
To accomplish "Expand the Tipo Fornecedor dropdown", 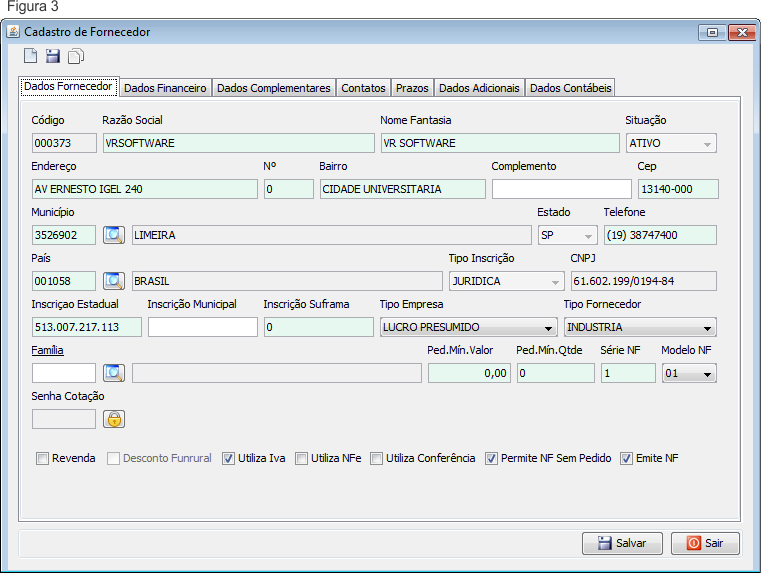I will click(x=640, y=327).
